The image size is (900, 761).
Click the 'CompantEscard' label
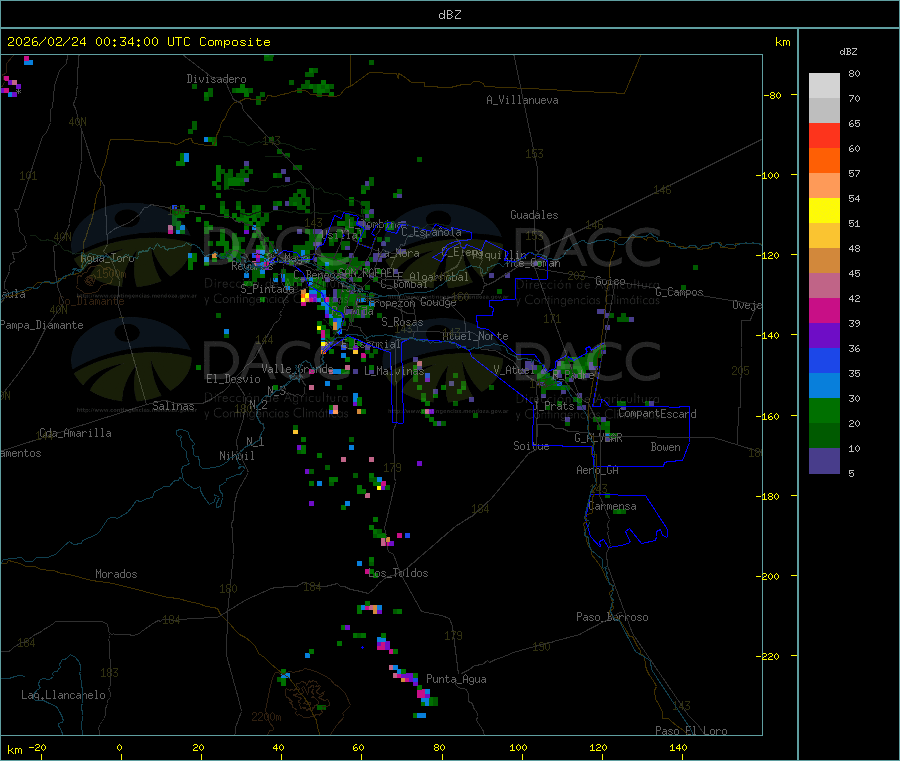pyautogui.click(x=657, y=413)
